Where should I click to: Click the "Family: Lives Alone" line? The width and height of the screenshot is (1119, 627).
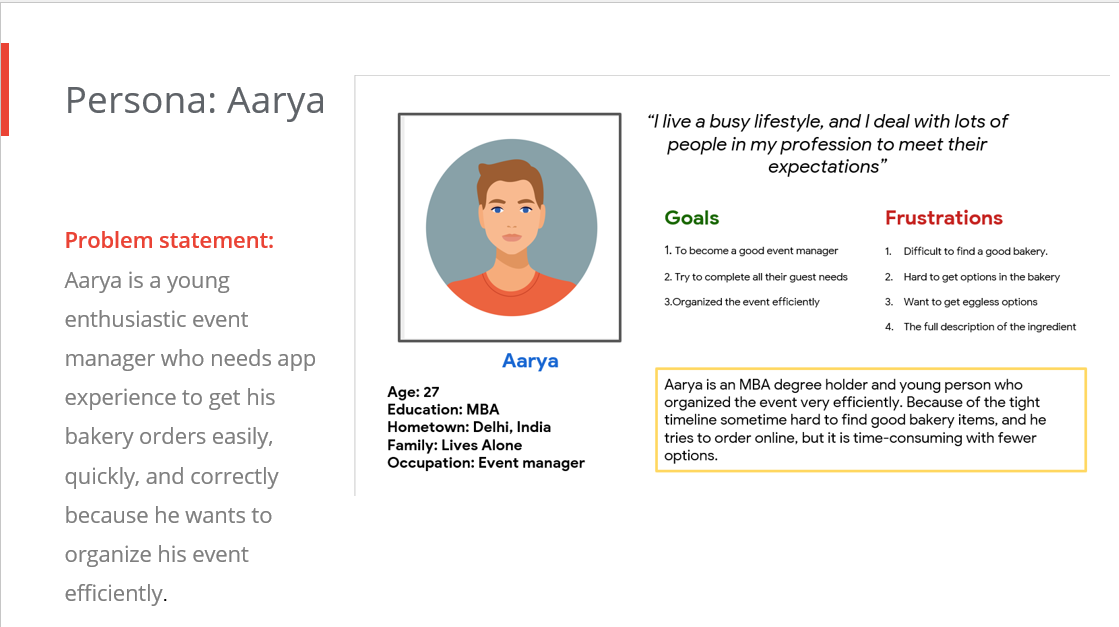coord(455,445)
